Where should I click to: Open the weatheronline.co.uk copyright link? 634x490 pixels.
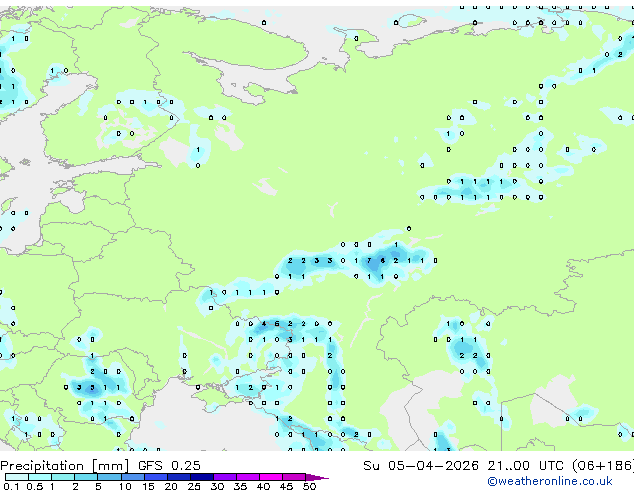(x=550, y=482)
